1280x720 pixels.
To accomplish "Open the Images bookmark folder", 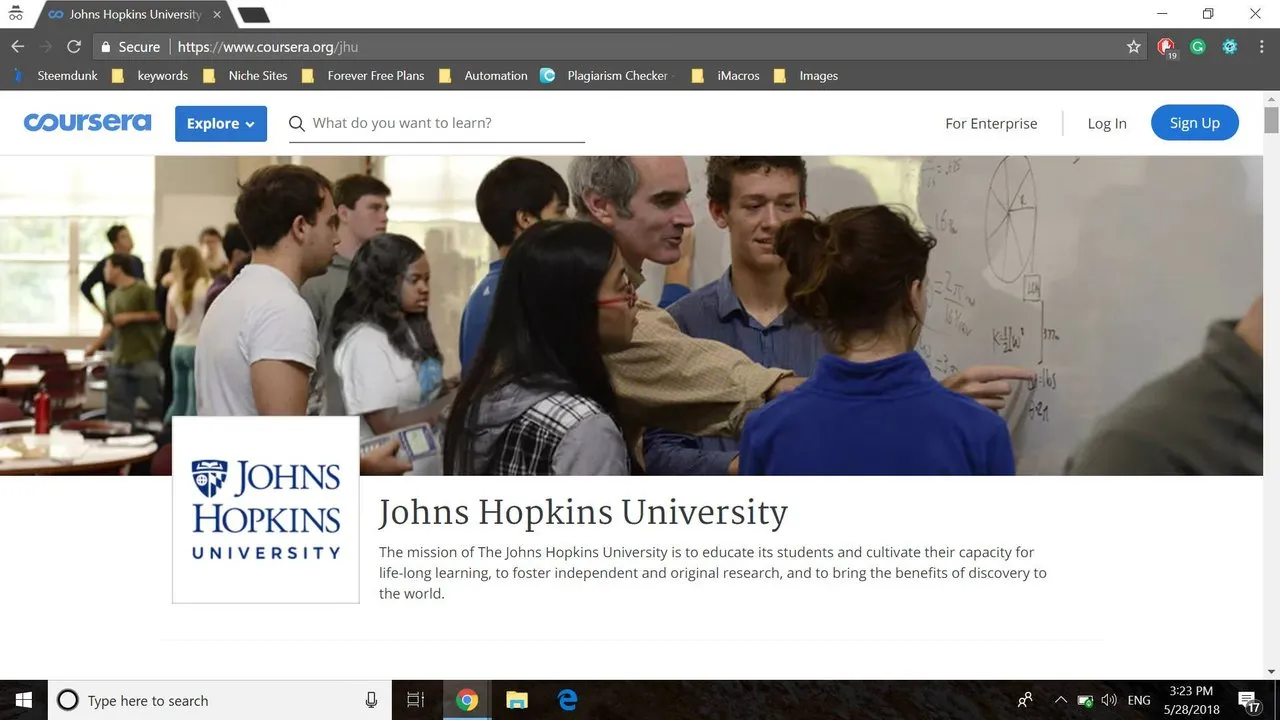I will point(806,75).
